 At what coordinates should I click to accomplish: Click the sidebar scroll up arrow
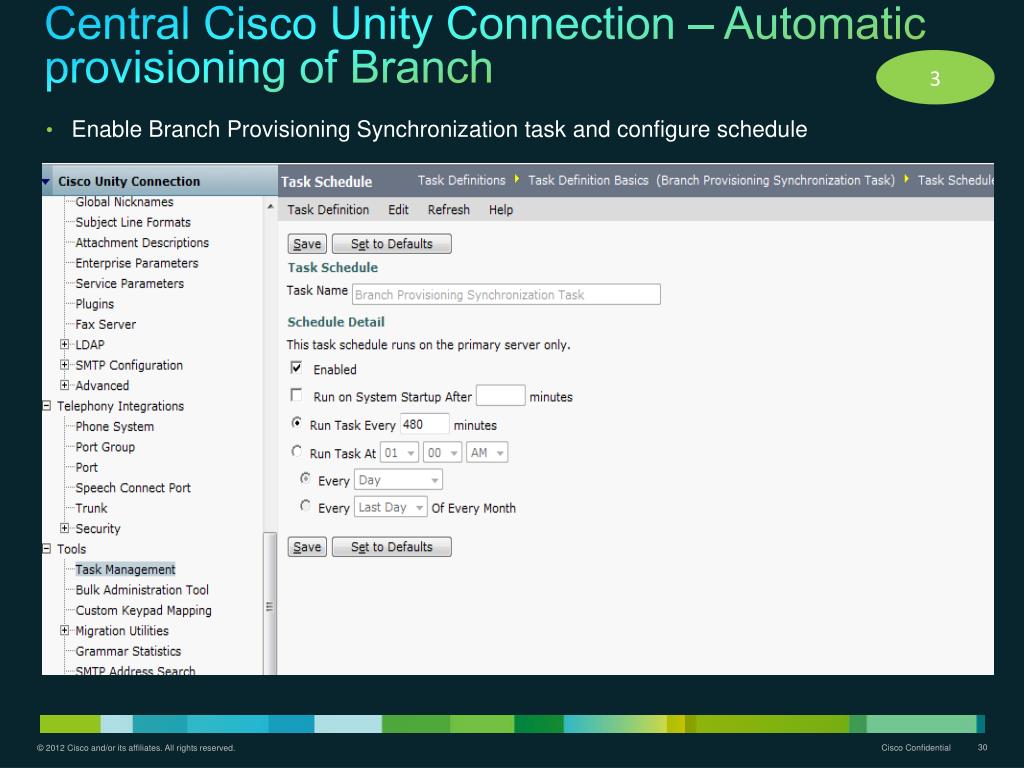270,206
